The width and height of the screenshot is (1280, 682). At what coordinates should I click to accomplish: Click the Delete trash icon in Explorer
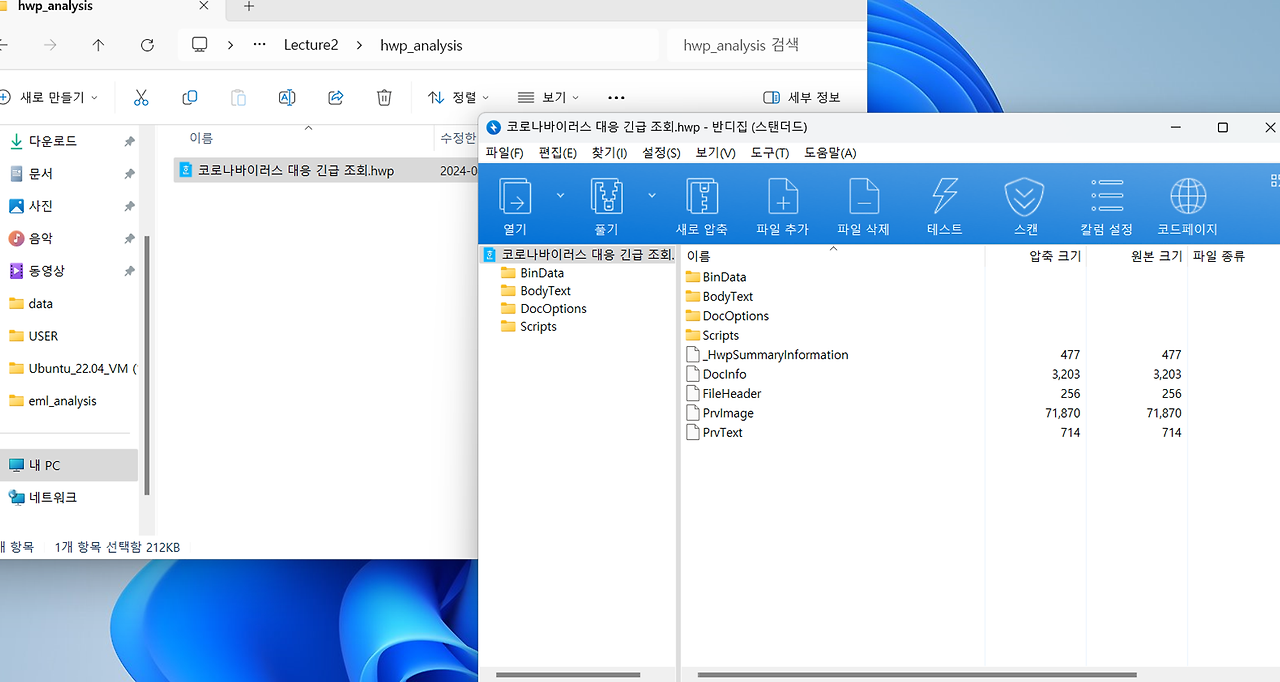[x=384, y=97]
